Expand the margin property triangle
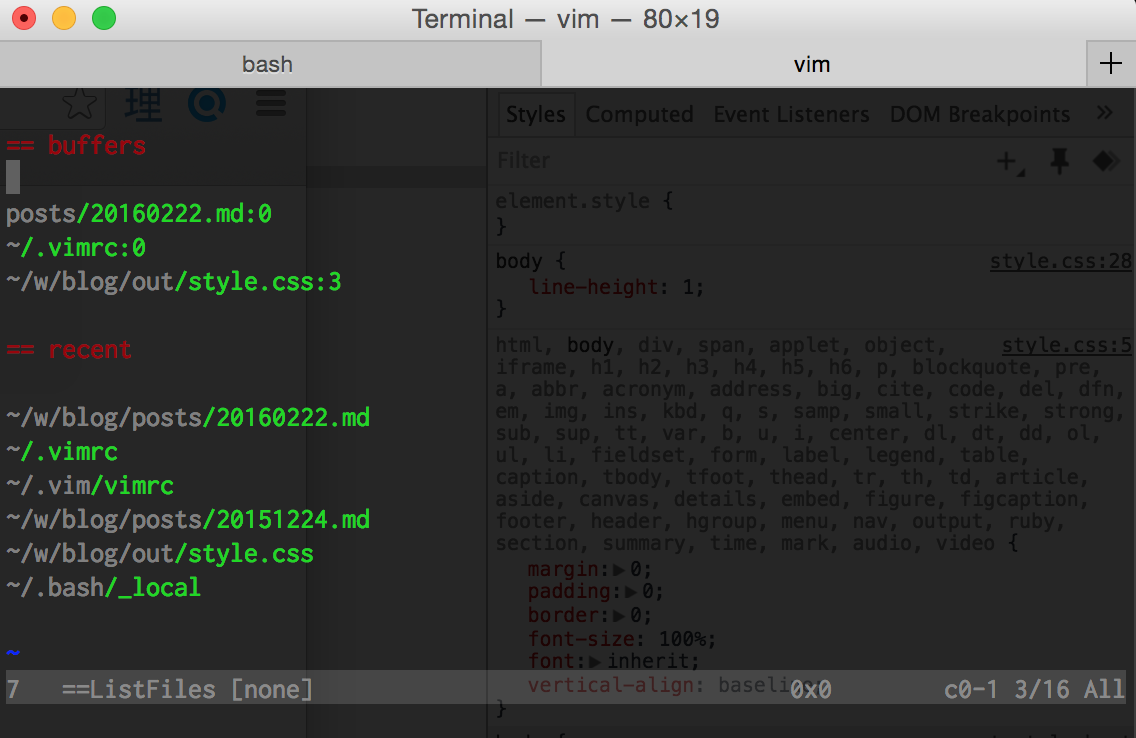 tap(619, 570)
